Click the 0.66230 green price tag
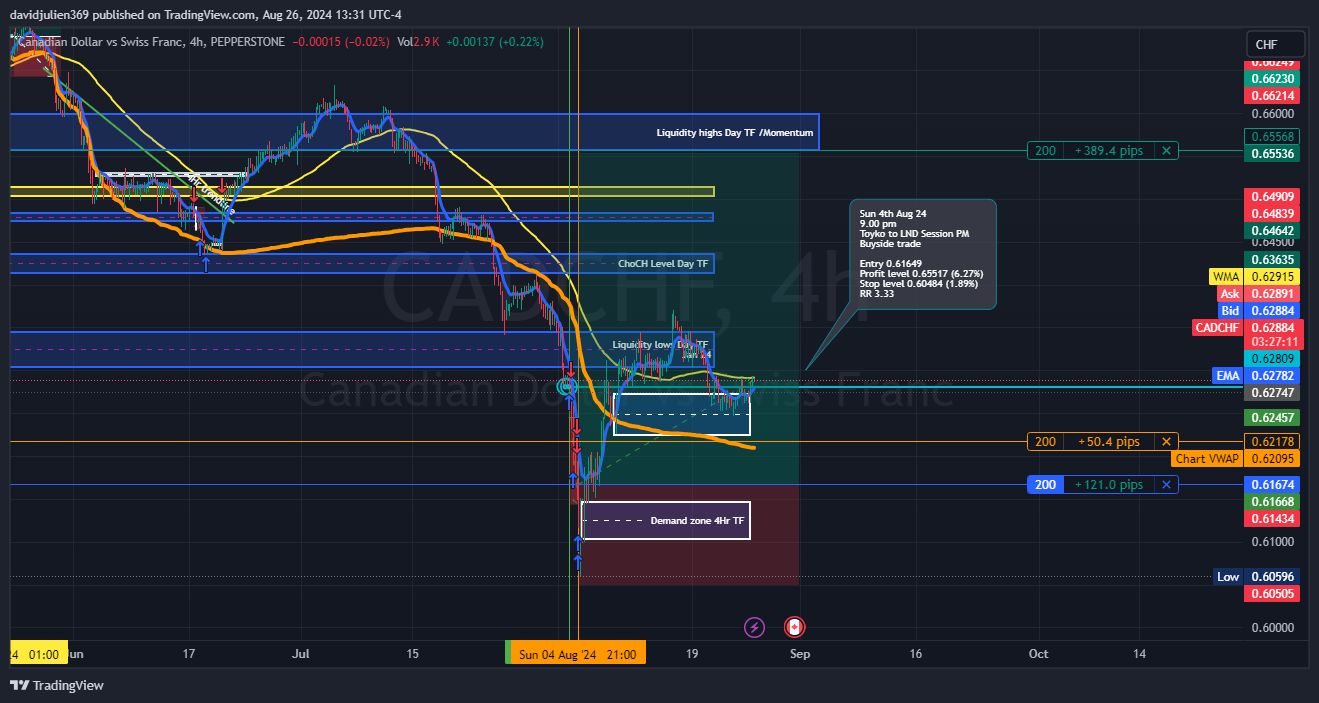Image resolution: width=1319 pixels, height=703 pixels. coord(1273,79)
